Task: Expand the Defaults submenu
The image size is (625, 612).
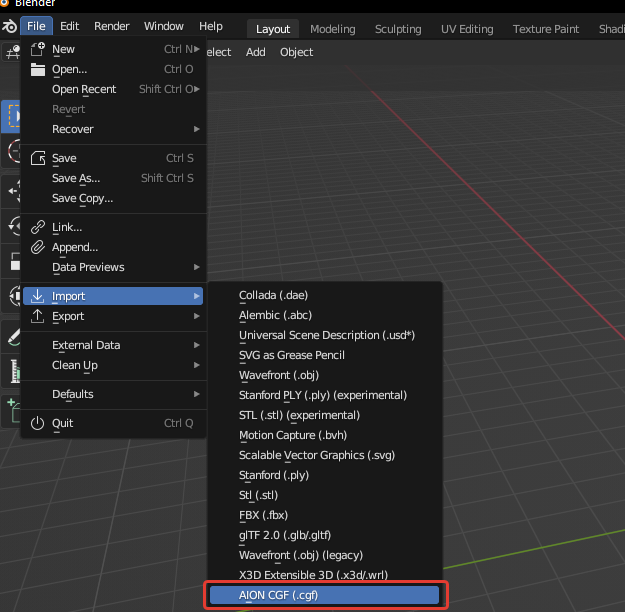Action: click(114, 394)
